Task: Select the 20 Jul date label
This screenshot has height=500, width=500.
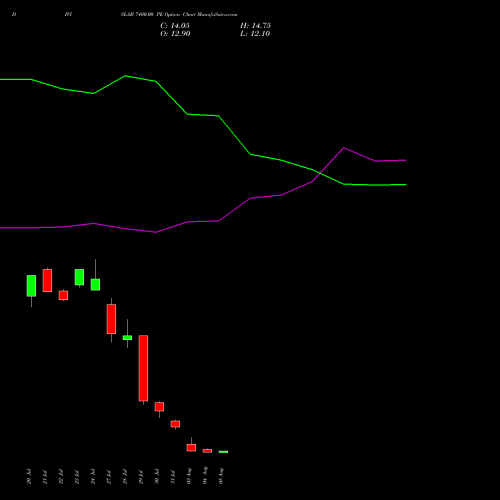Action: point(29,476)
